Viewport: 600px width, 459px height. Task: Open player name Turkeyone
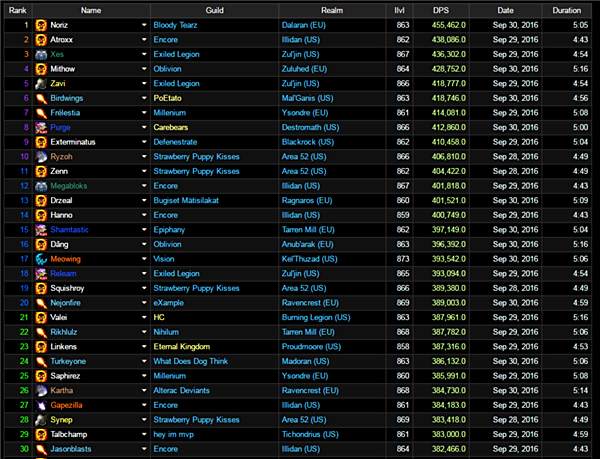coord(68,361)
